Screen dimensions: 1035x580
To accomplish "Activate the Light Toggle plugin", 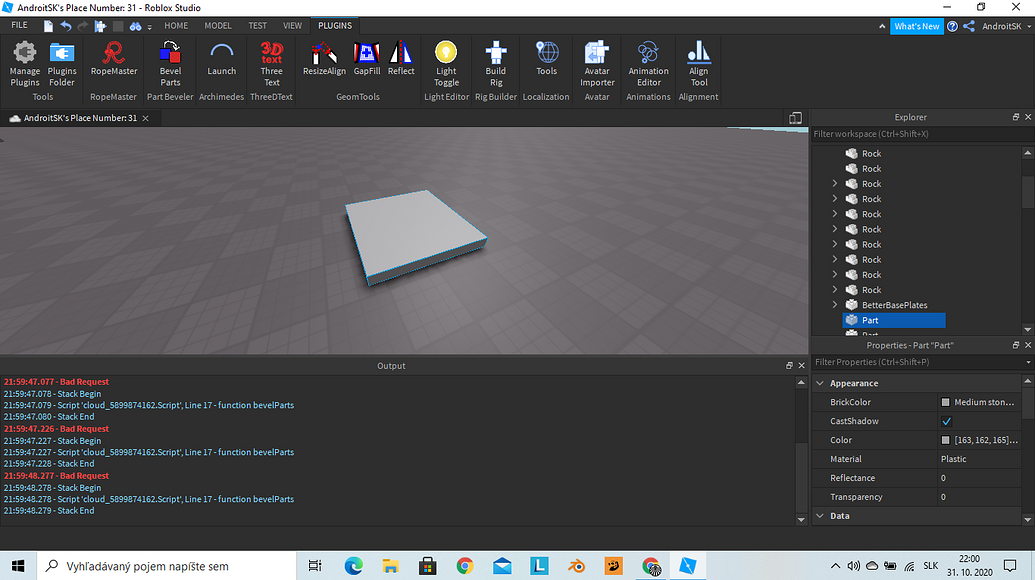I will tap(446, 64).
